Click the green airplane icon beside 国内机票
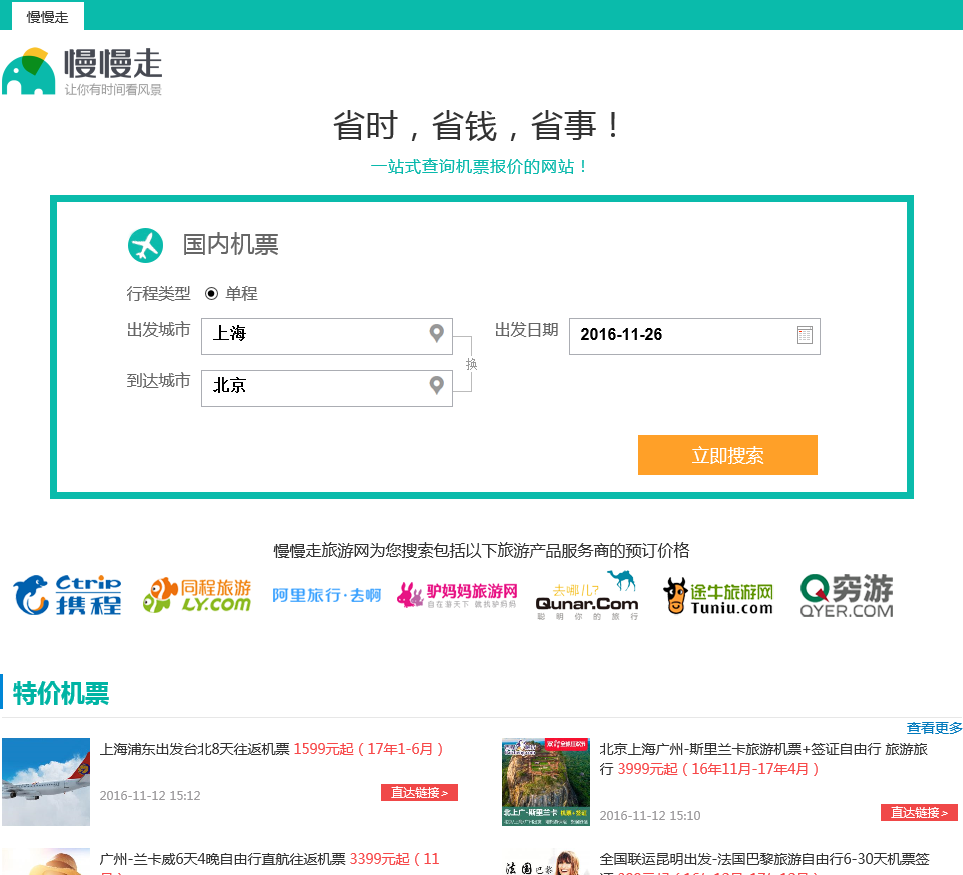The width and height of the screenshot is (963, 875). (146, 245)
